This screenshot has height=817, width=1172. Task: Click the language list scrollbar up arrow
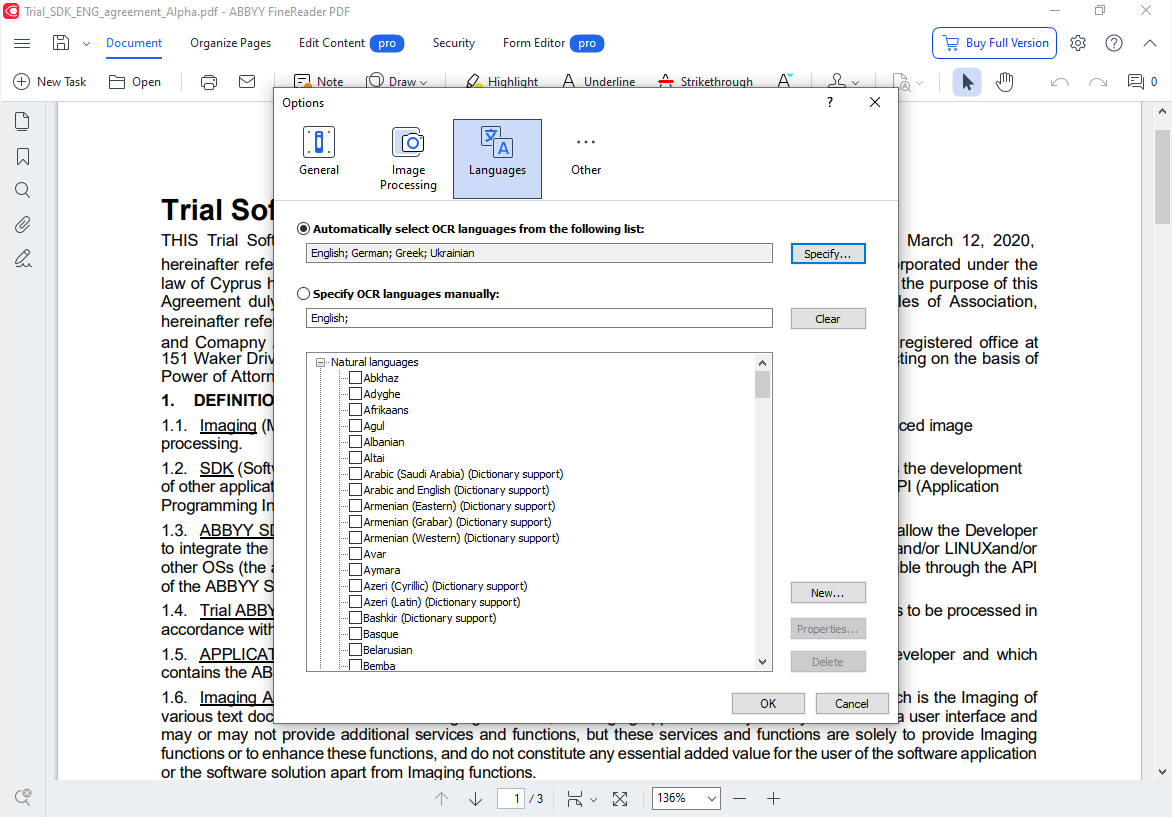click(762, 363)
